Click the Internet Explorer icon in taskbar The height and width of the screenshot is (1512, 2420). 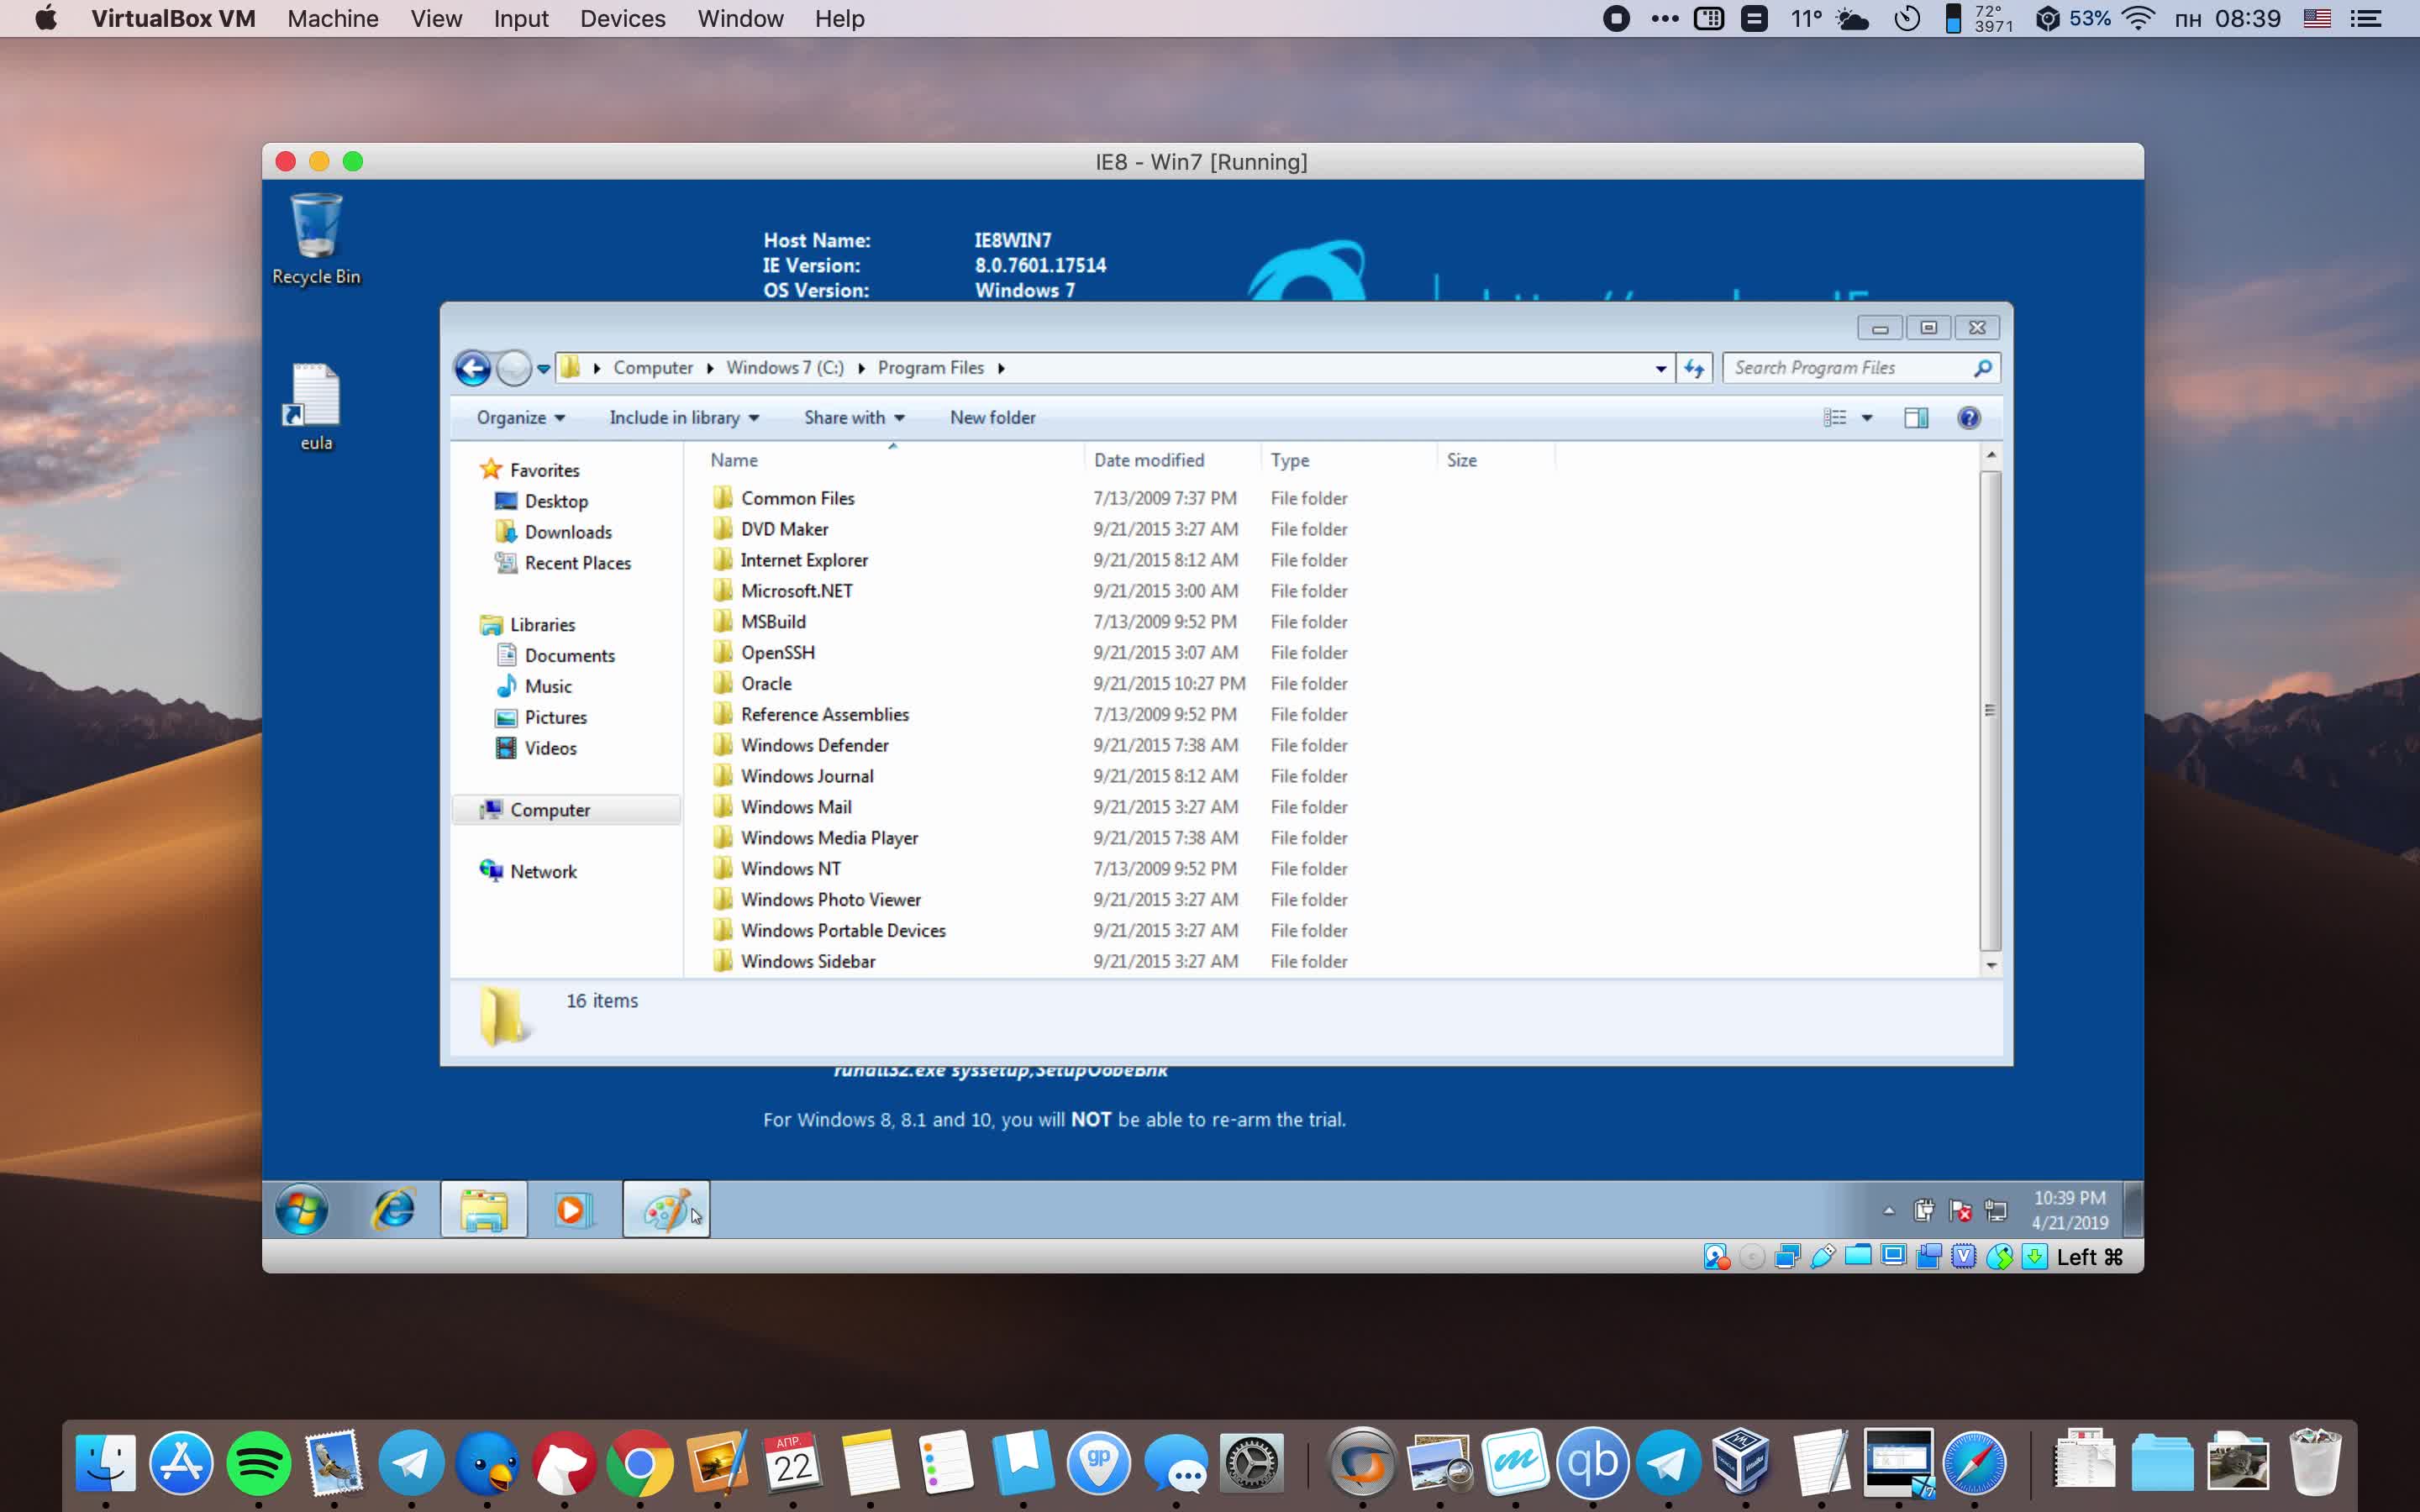click(x=390, y=1209)
